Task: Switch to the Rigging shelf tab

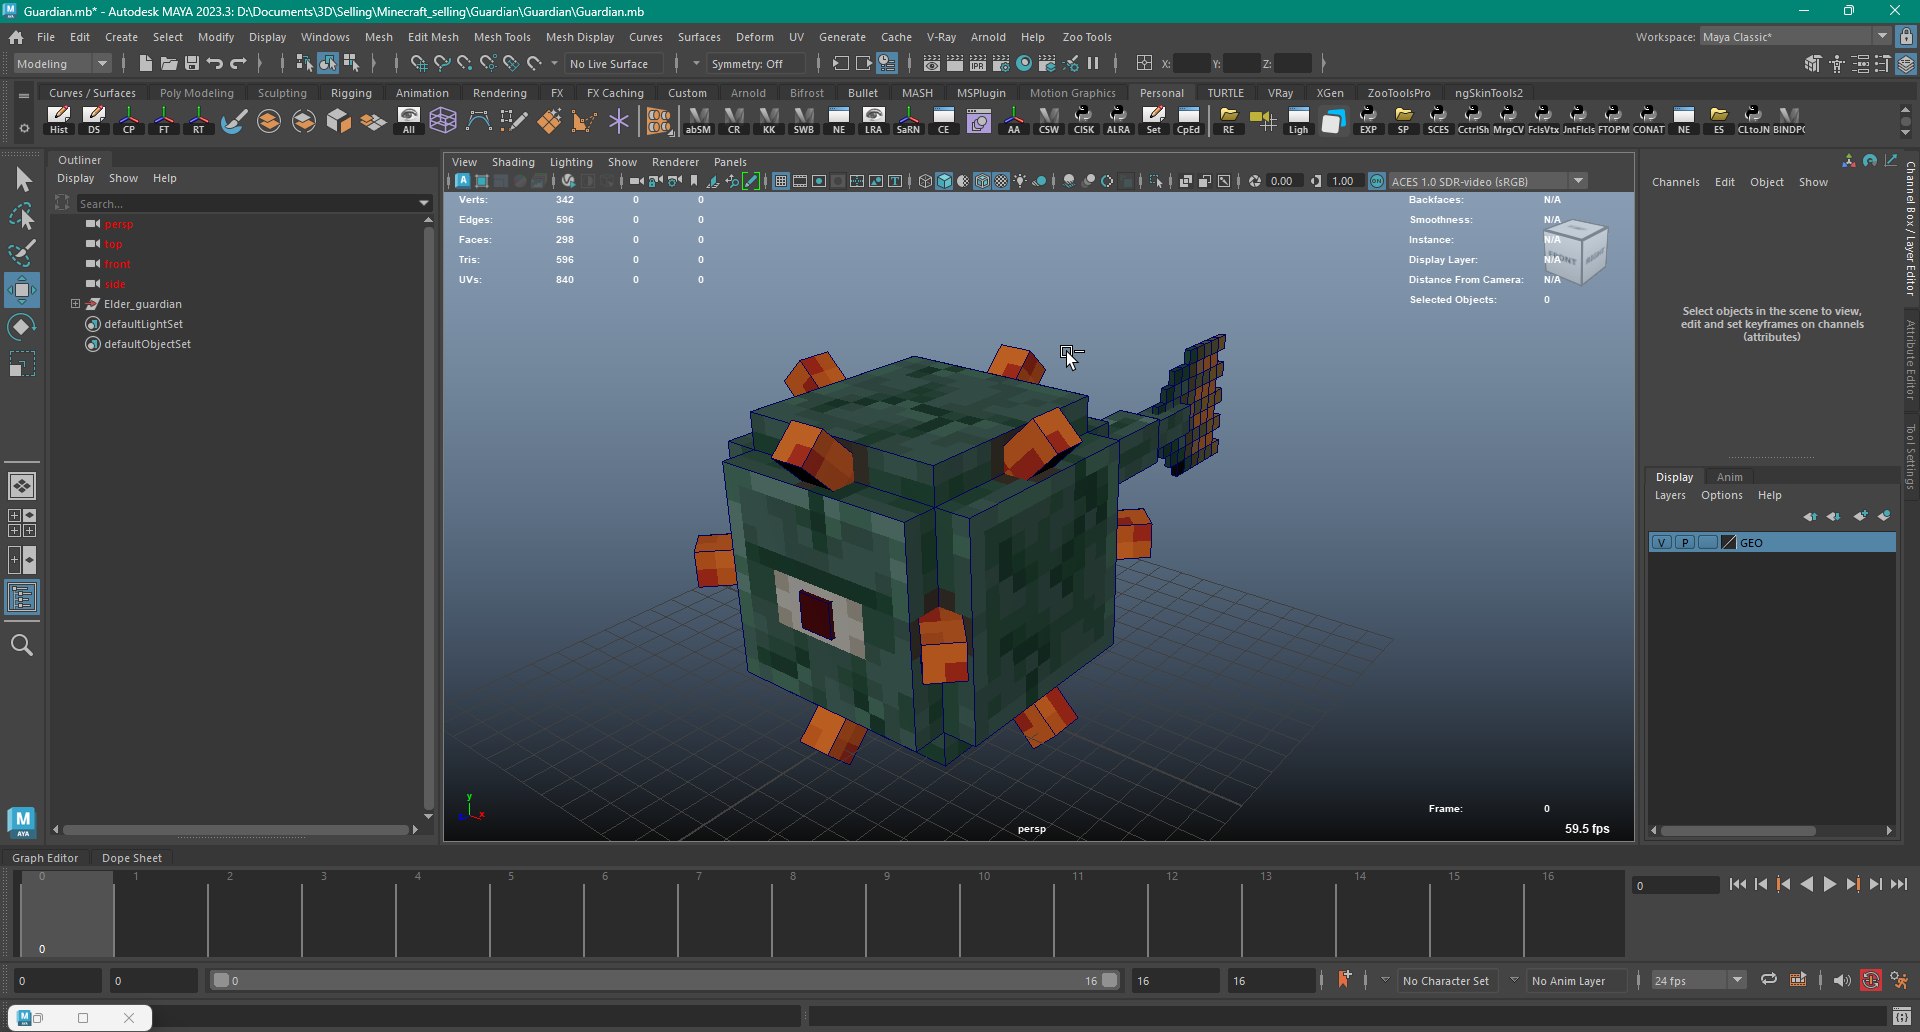Action: point(351,93)
